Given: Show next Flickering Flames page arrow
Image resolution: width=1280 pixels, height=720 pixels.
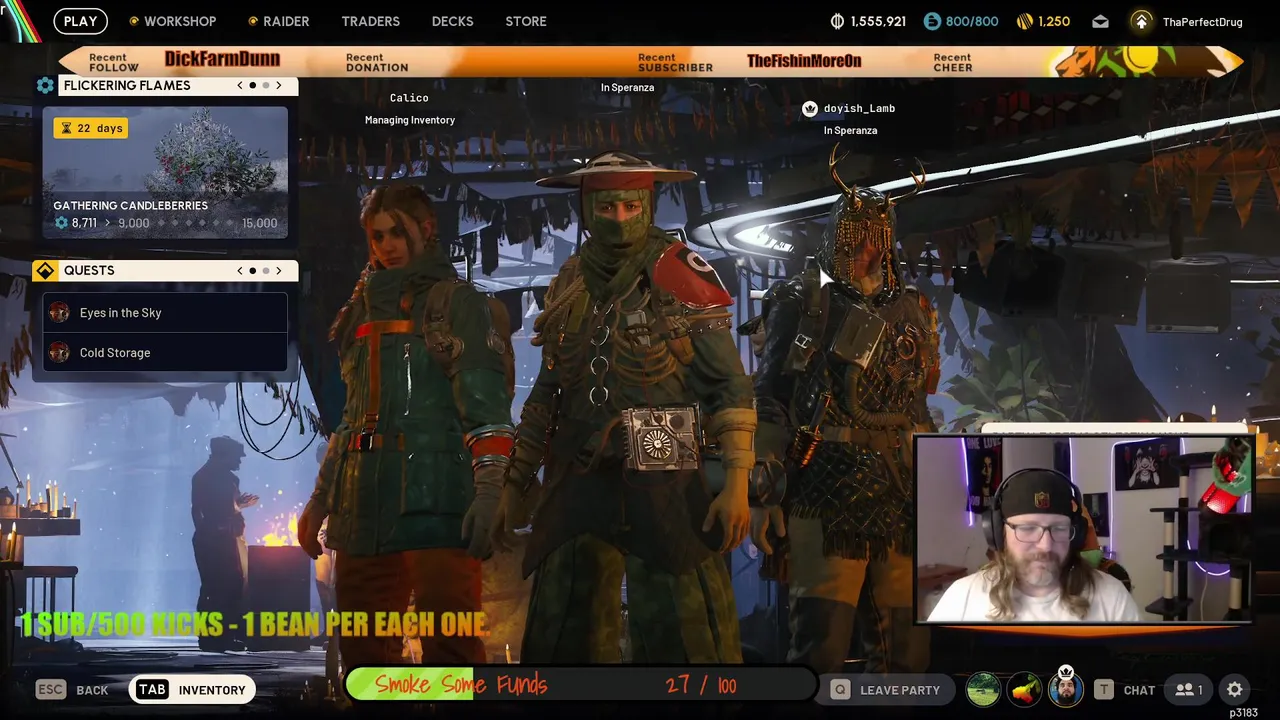Looking at the screenshot, I should [x=279, y=86].
